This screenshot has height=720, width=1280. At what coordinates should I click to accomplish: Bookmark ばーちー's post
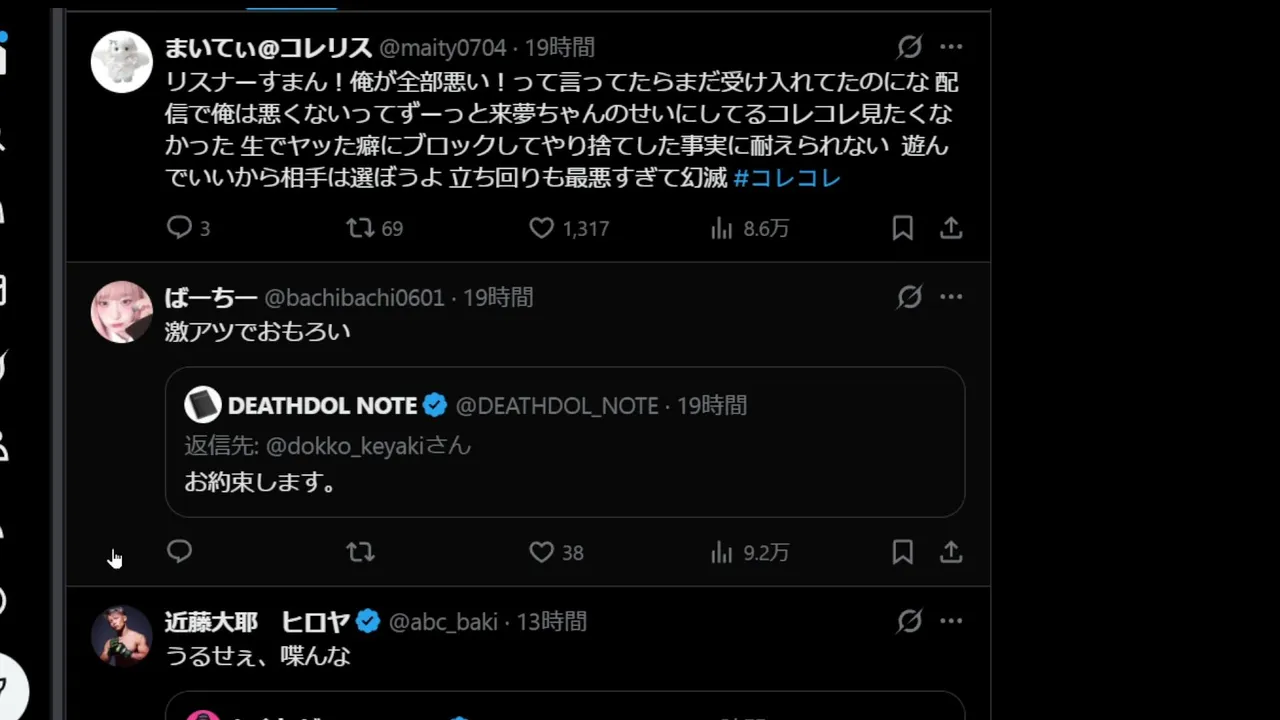point(902,551)
